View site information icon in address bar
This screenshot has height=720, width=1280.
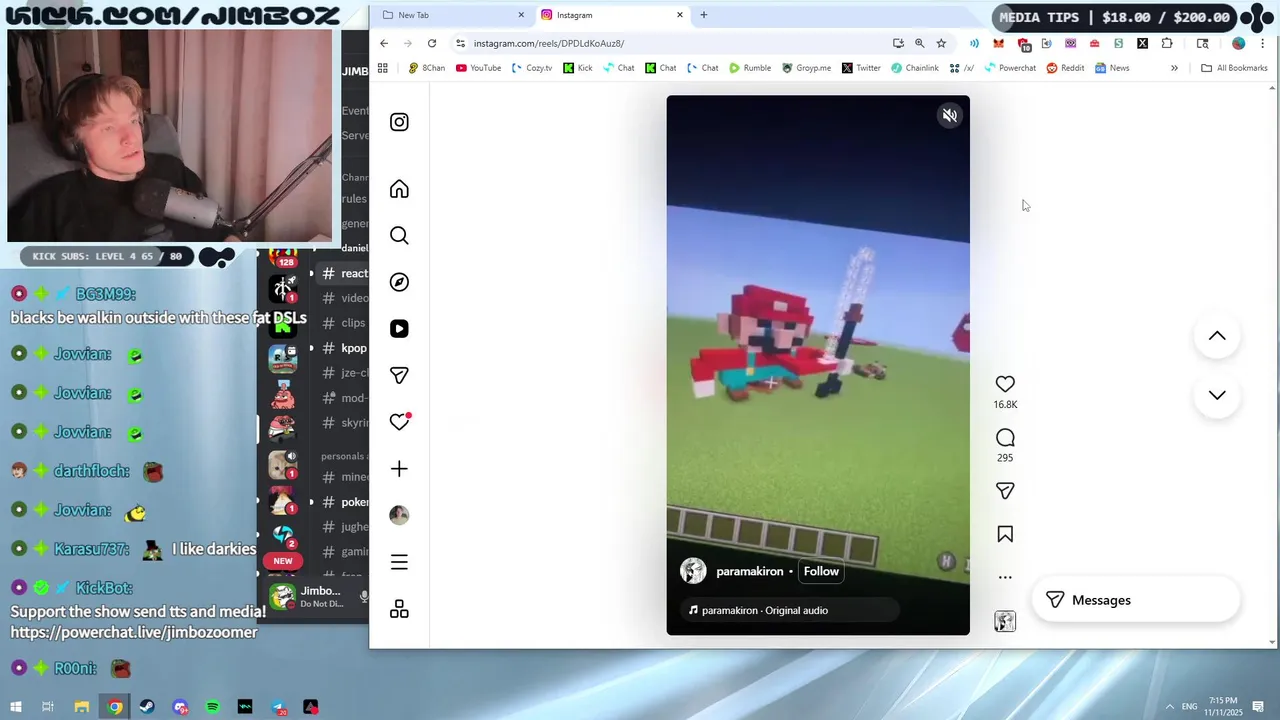pos(460,43)
